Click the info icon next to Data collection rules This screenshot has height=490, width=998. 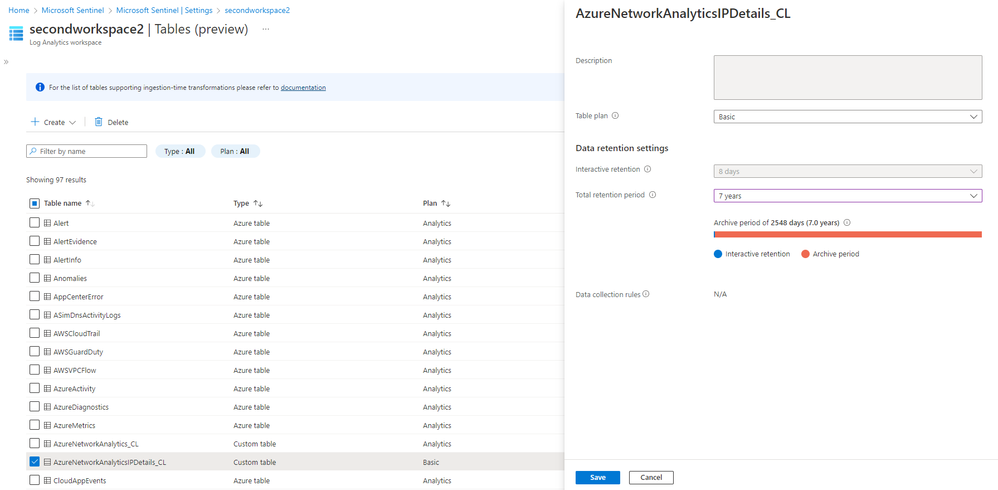pyautogui.click(x=646, y=294)
